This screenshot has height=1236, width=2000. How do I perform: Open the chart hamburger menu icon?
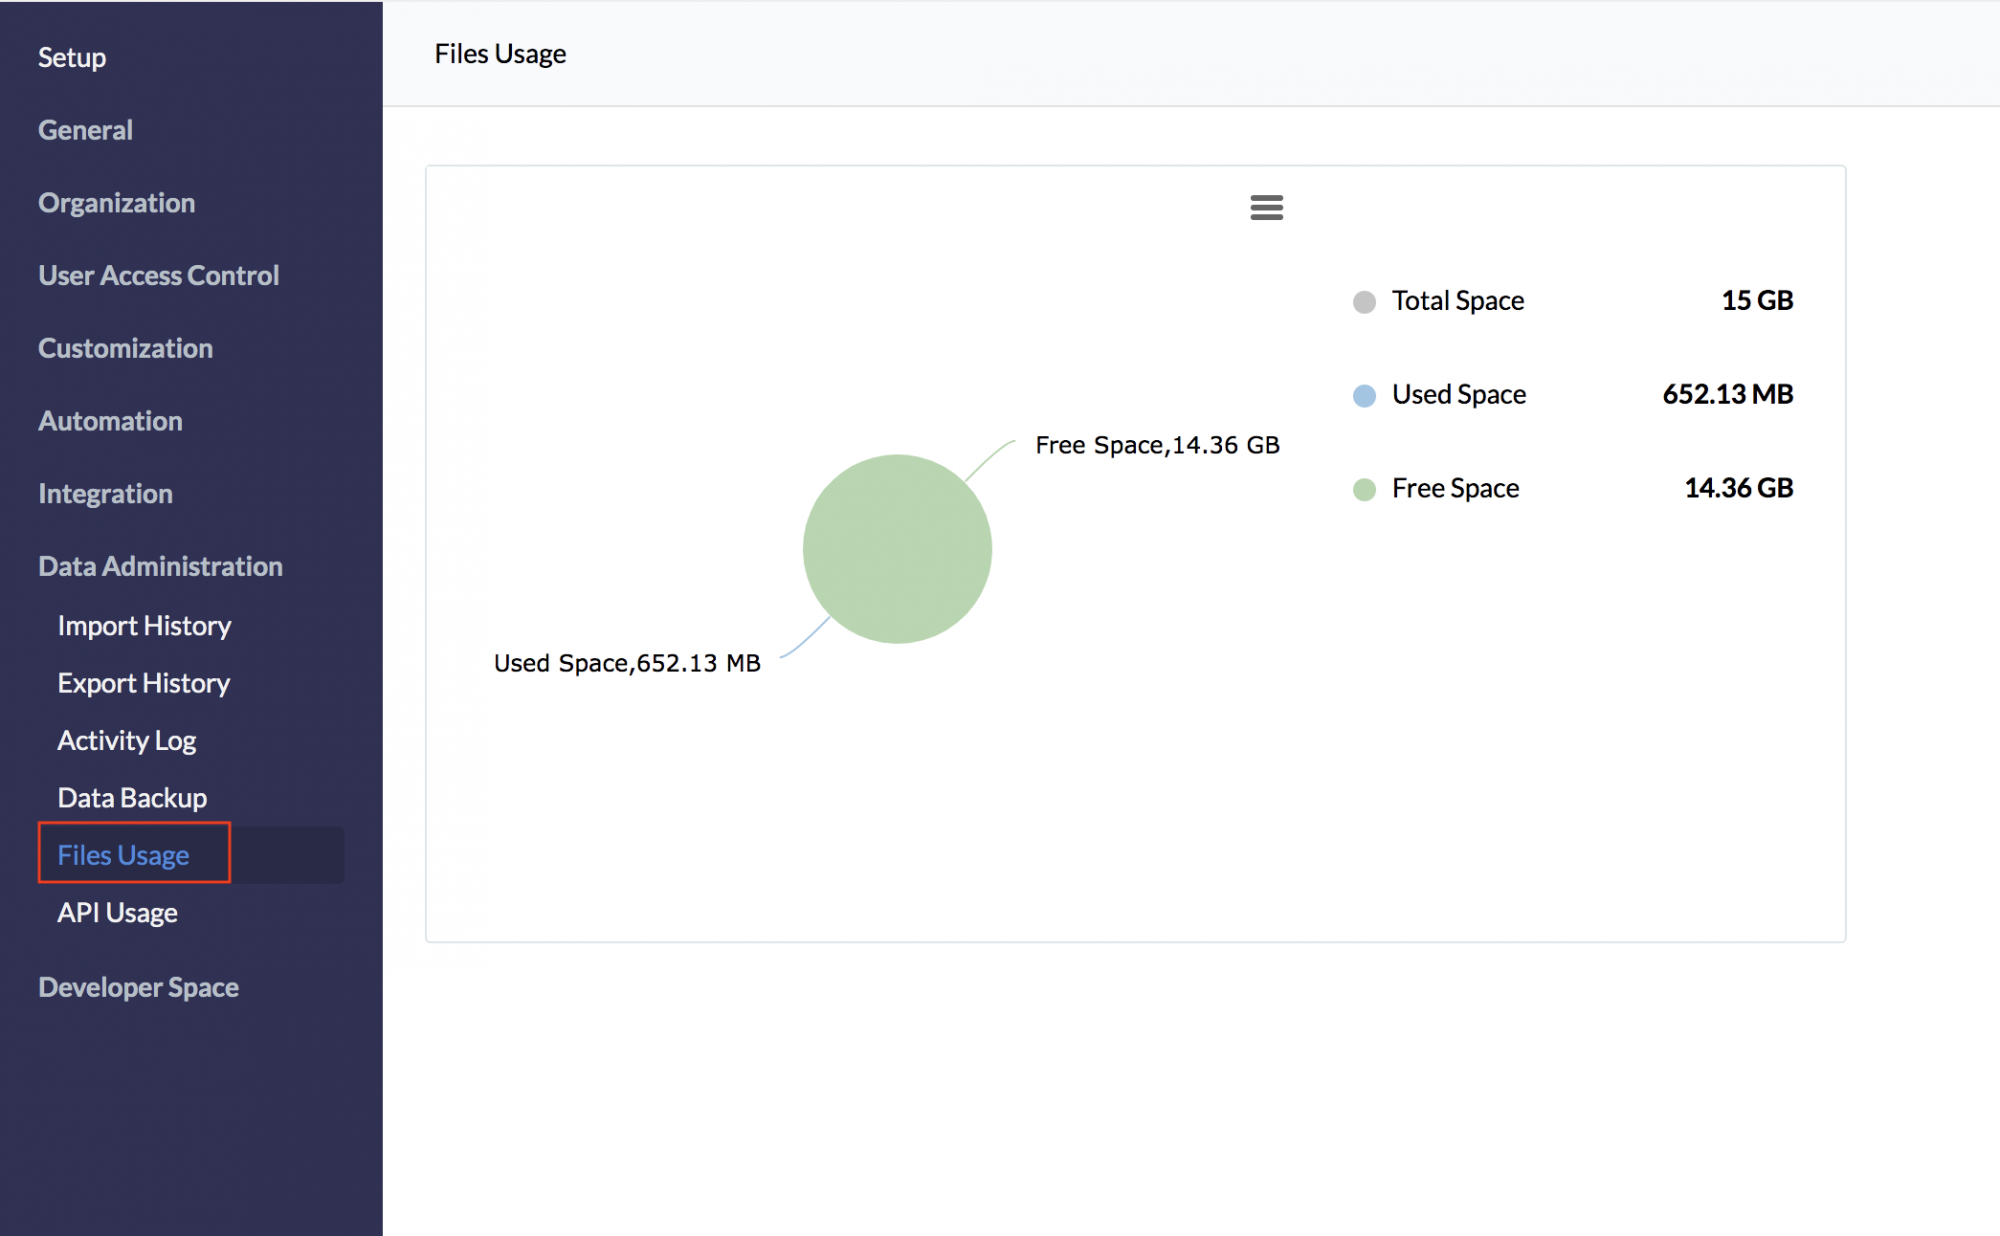click(x=1266, y=207)
